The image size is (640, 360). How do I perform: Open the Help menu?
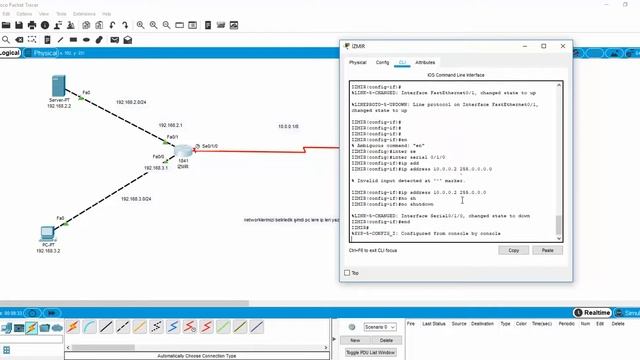107,14
